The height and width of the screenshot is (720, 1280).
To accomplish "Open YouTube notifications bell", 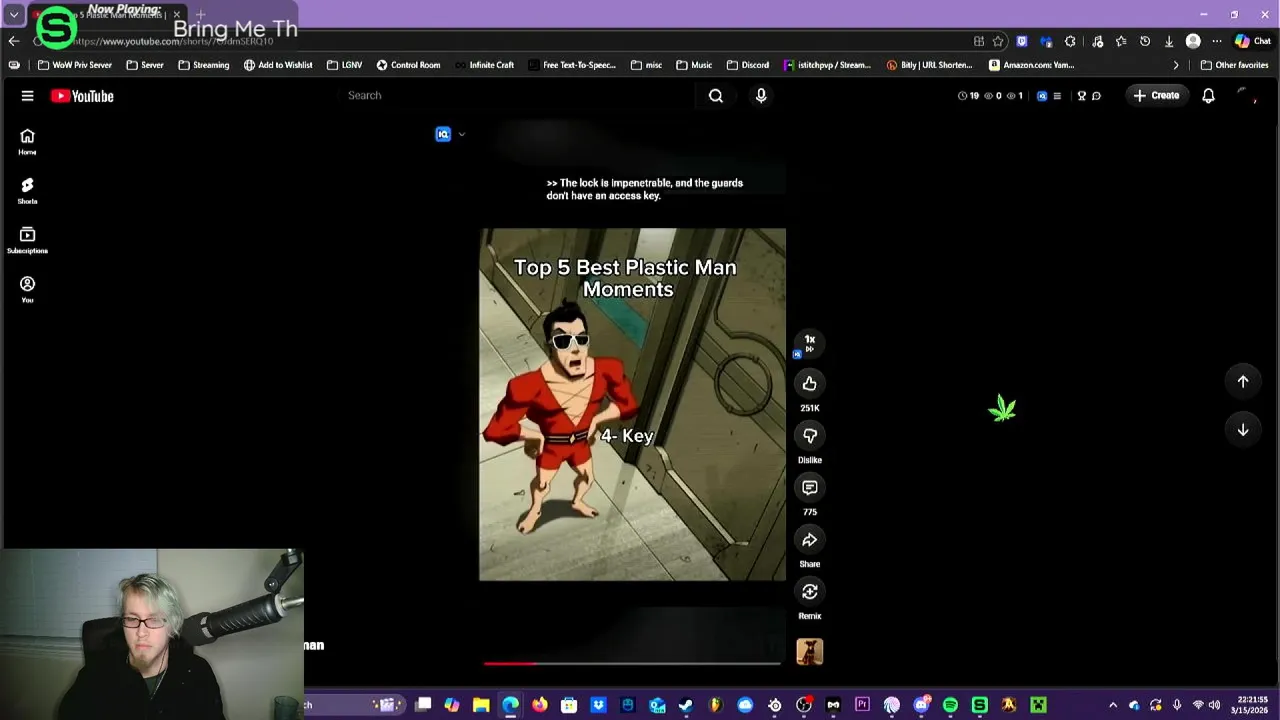I will coord(1208,96).
